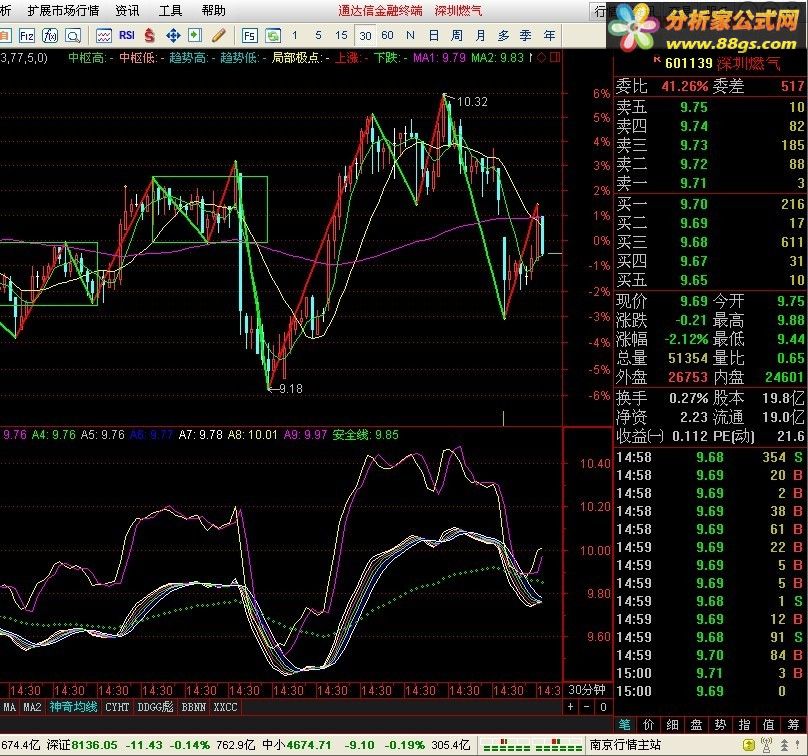
Task: Switch to the 笔 tick panel tab
Action: tap(625, 725)
